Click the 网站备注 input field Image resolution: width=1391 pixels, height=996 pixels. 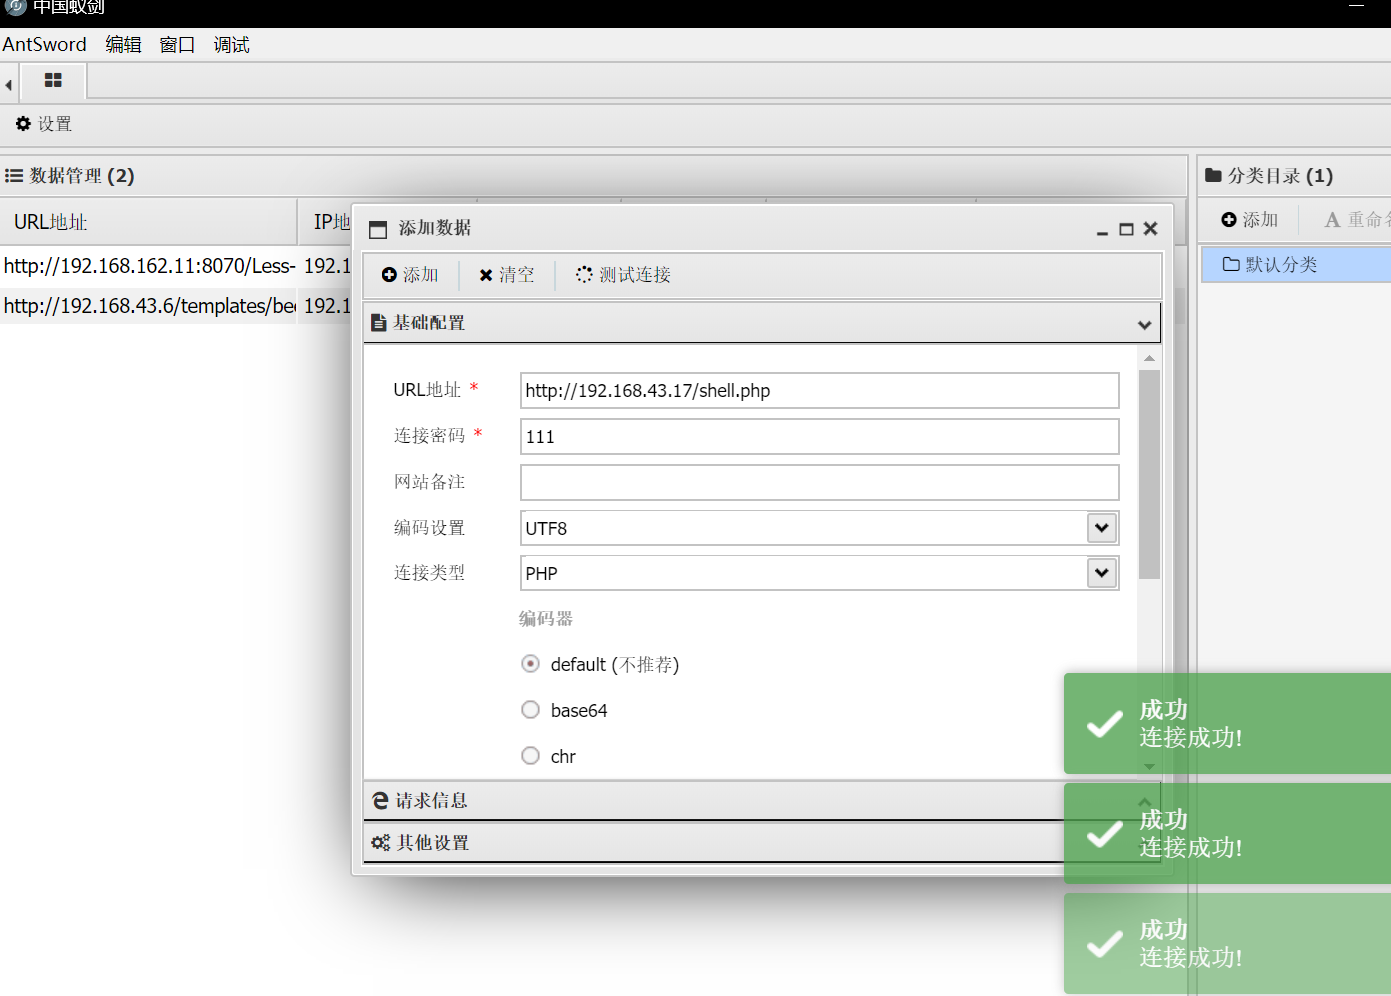pos(819,482)
